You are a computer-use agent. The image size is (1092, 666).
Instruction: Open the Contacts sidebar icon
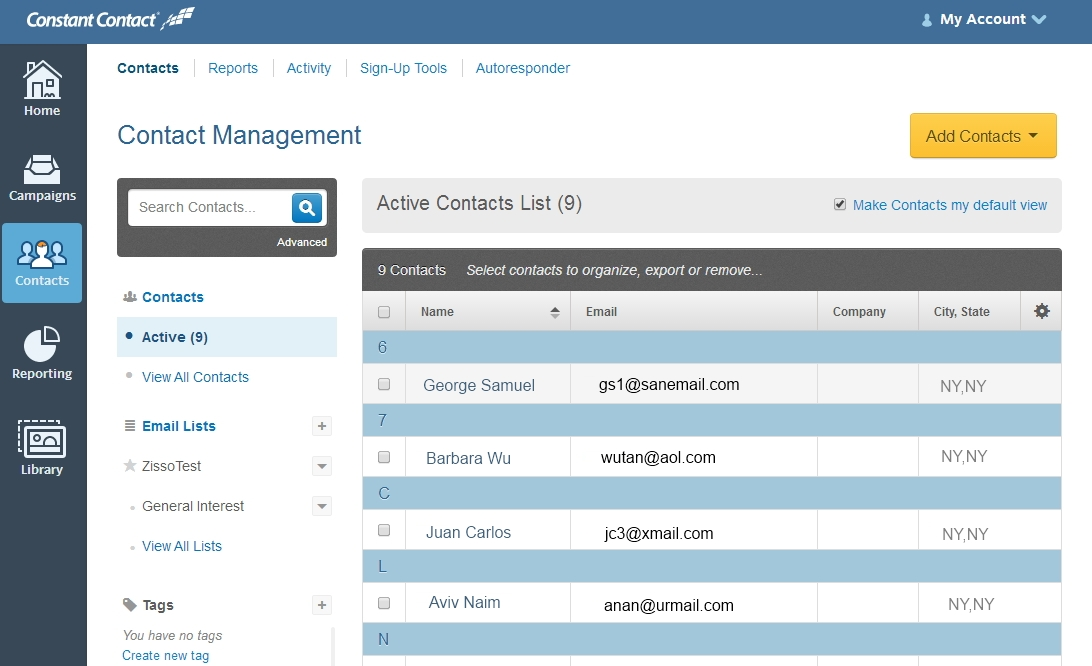(42, 262)
